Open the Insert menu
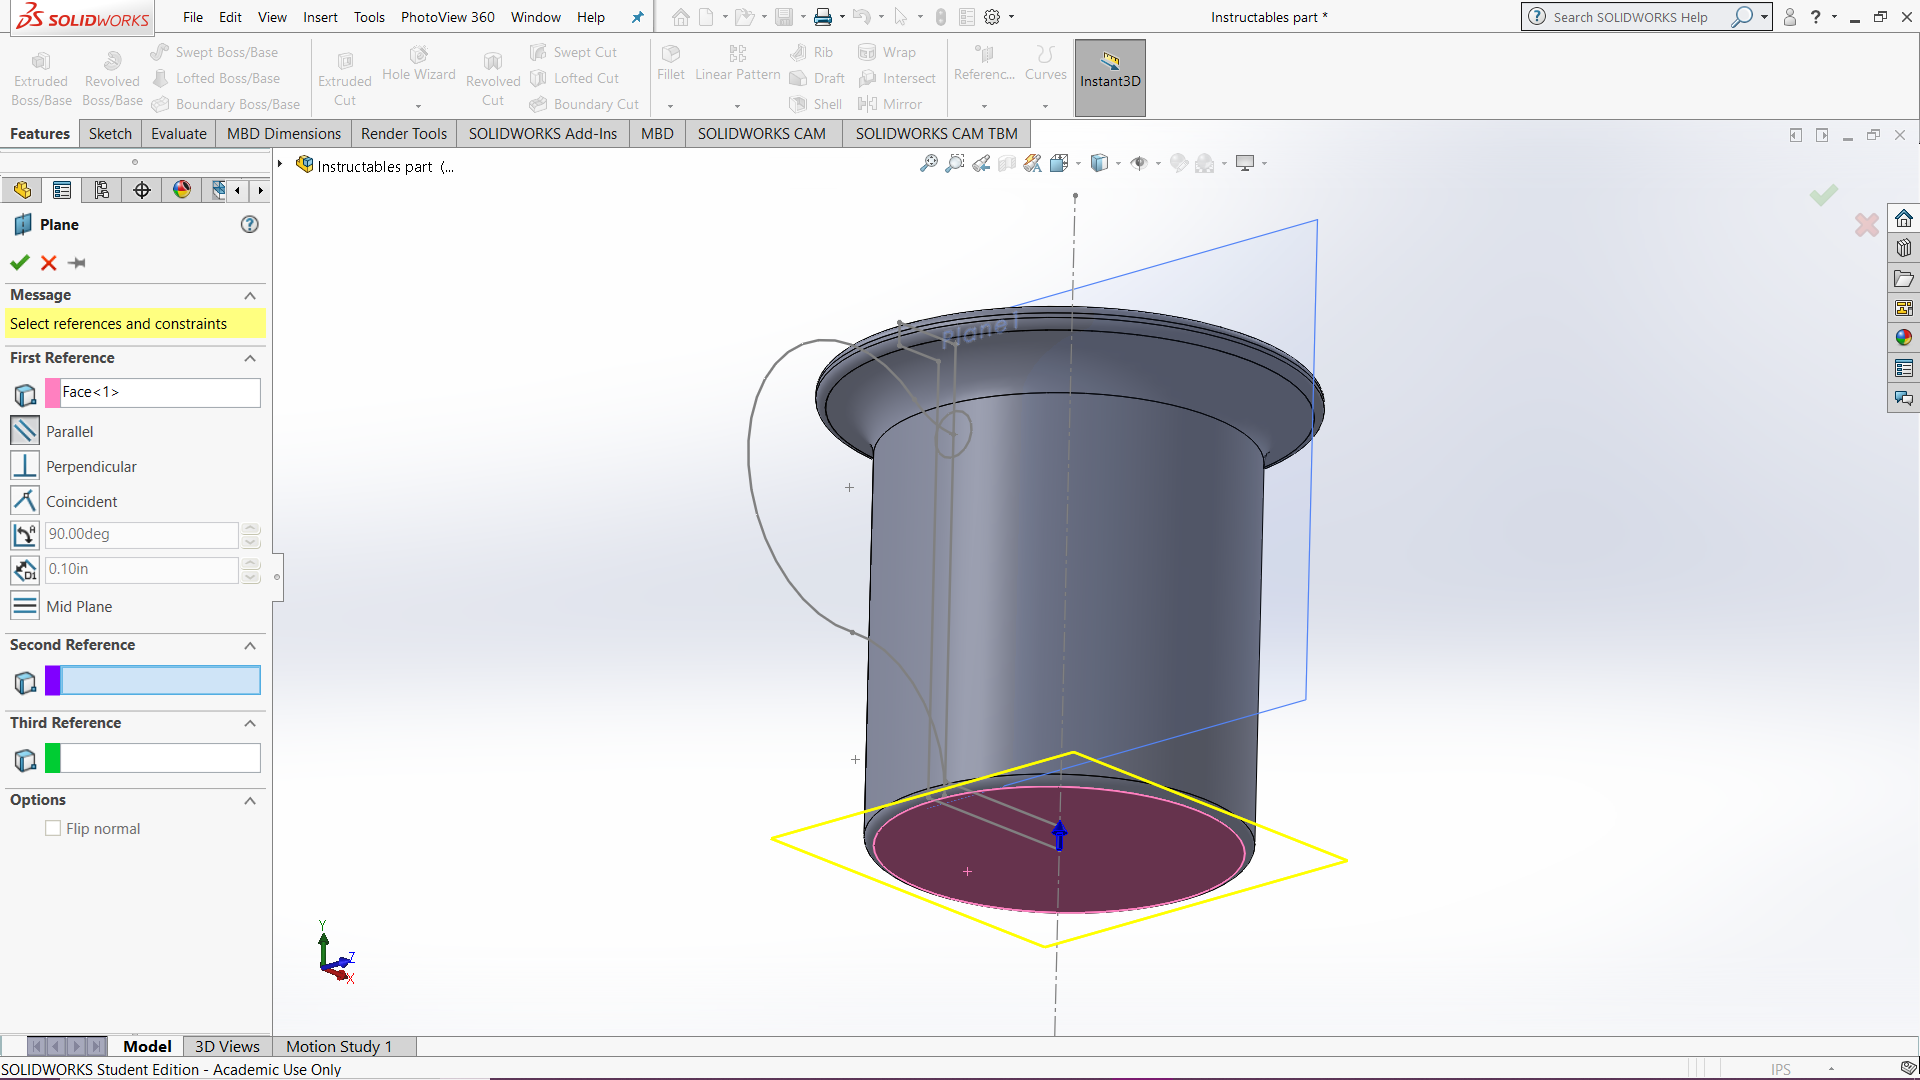This screenshot has width=1920, height=1080. coord(320,17)
